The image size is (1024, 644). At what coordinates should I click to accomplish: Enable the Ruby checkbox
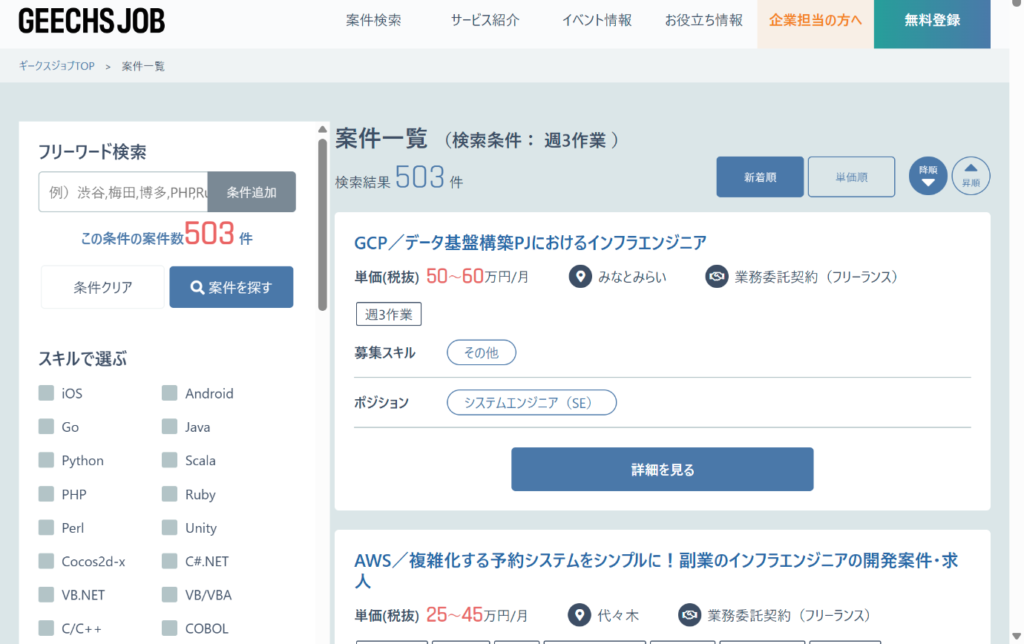pos(170,494)
